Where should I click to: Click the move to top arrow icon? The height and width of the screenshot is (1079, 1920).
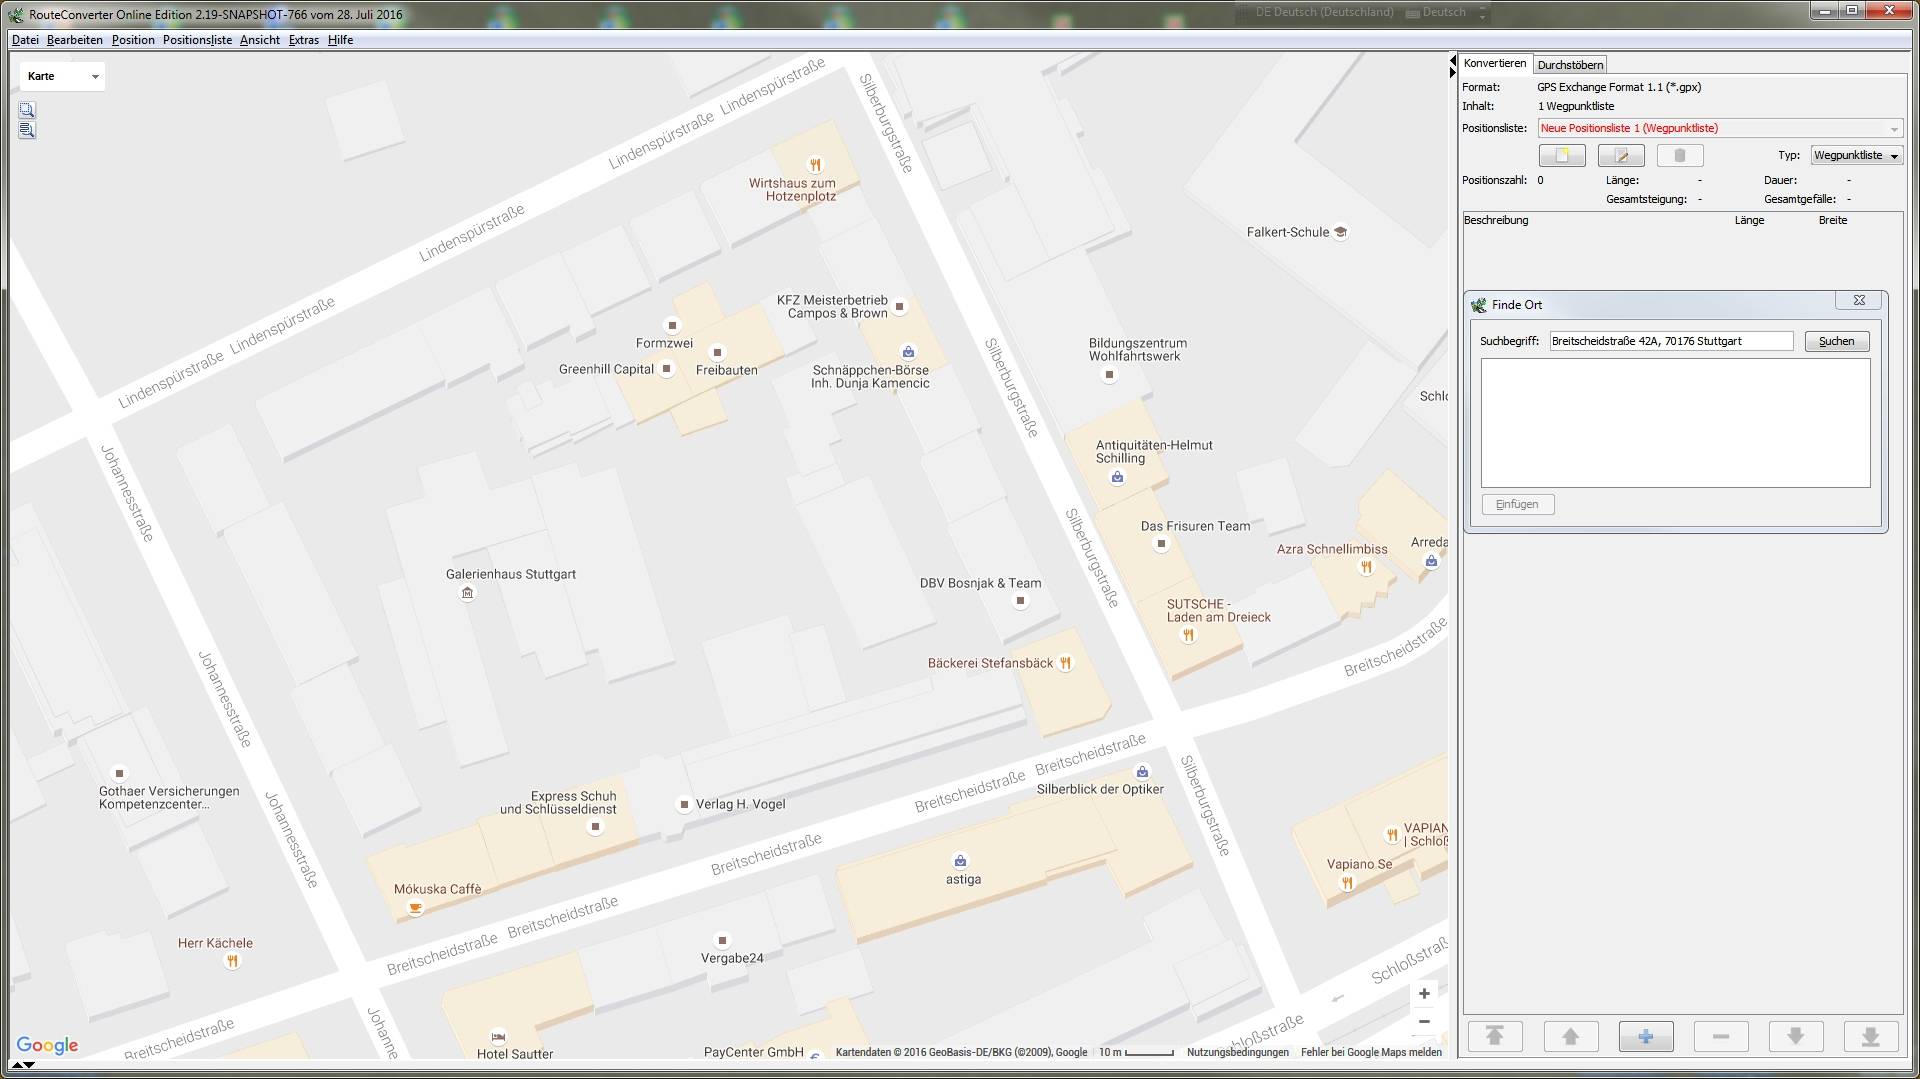coord(1495,1037)
